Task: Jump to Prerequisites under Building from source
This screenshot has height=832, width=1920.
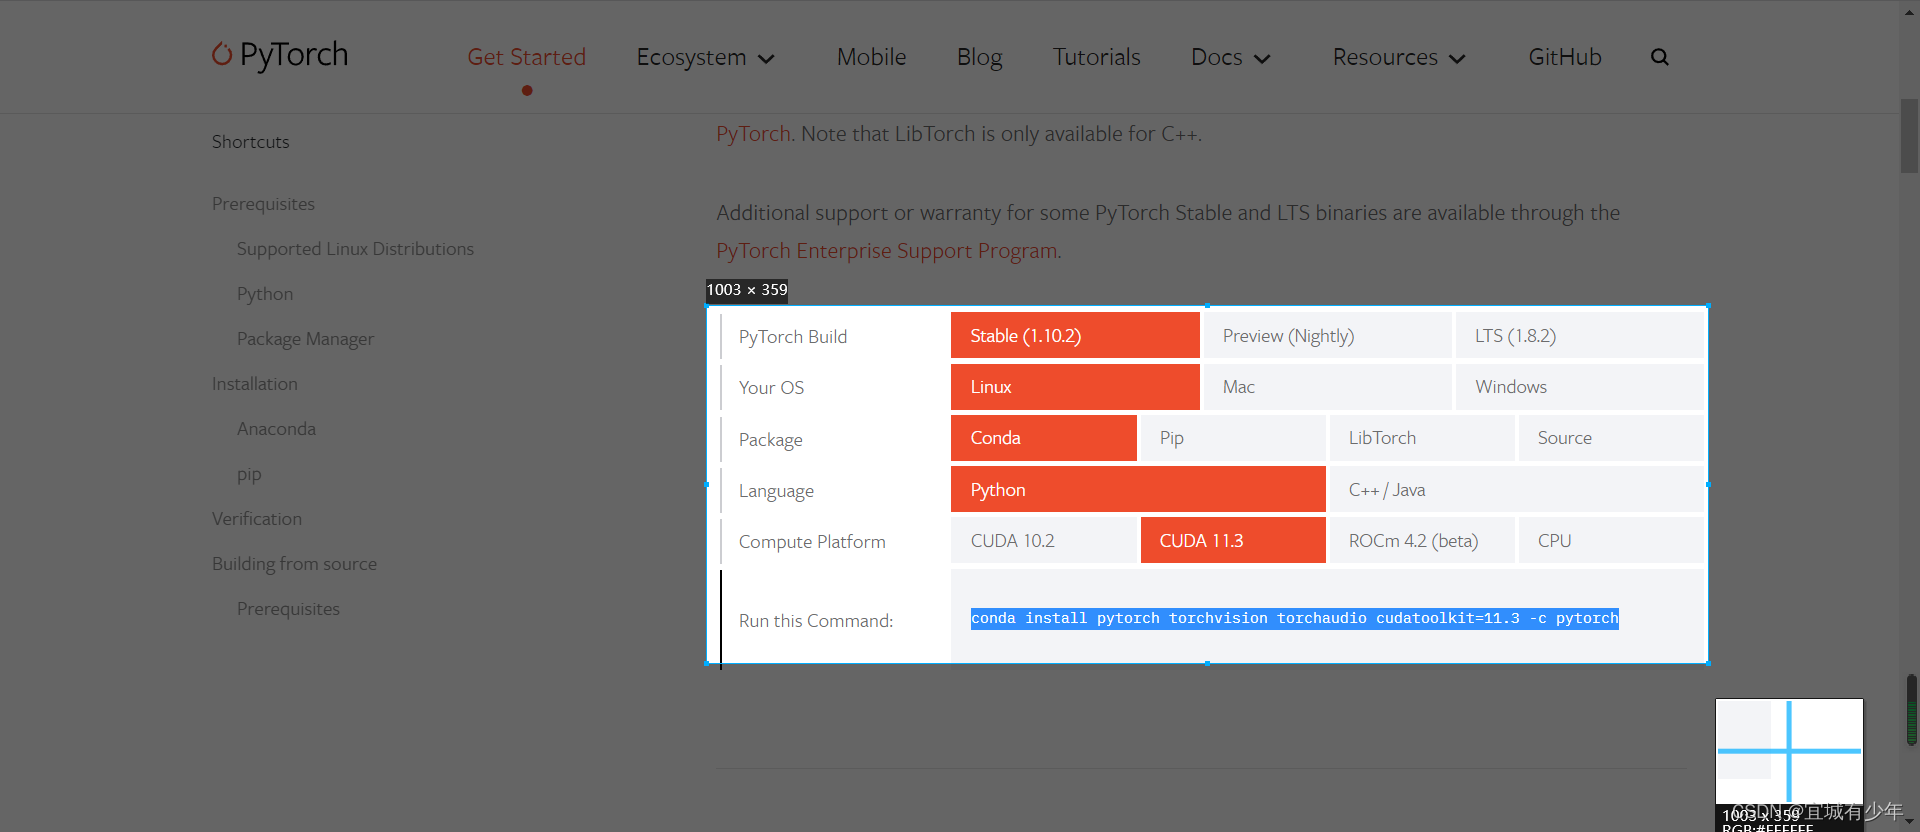Action: (288, 609)
